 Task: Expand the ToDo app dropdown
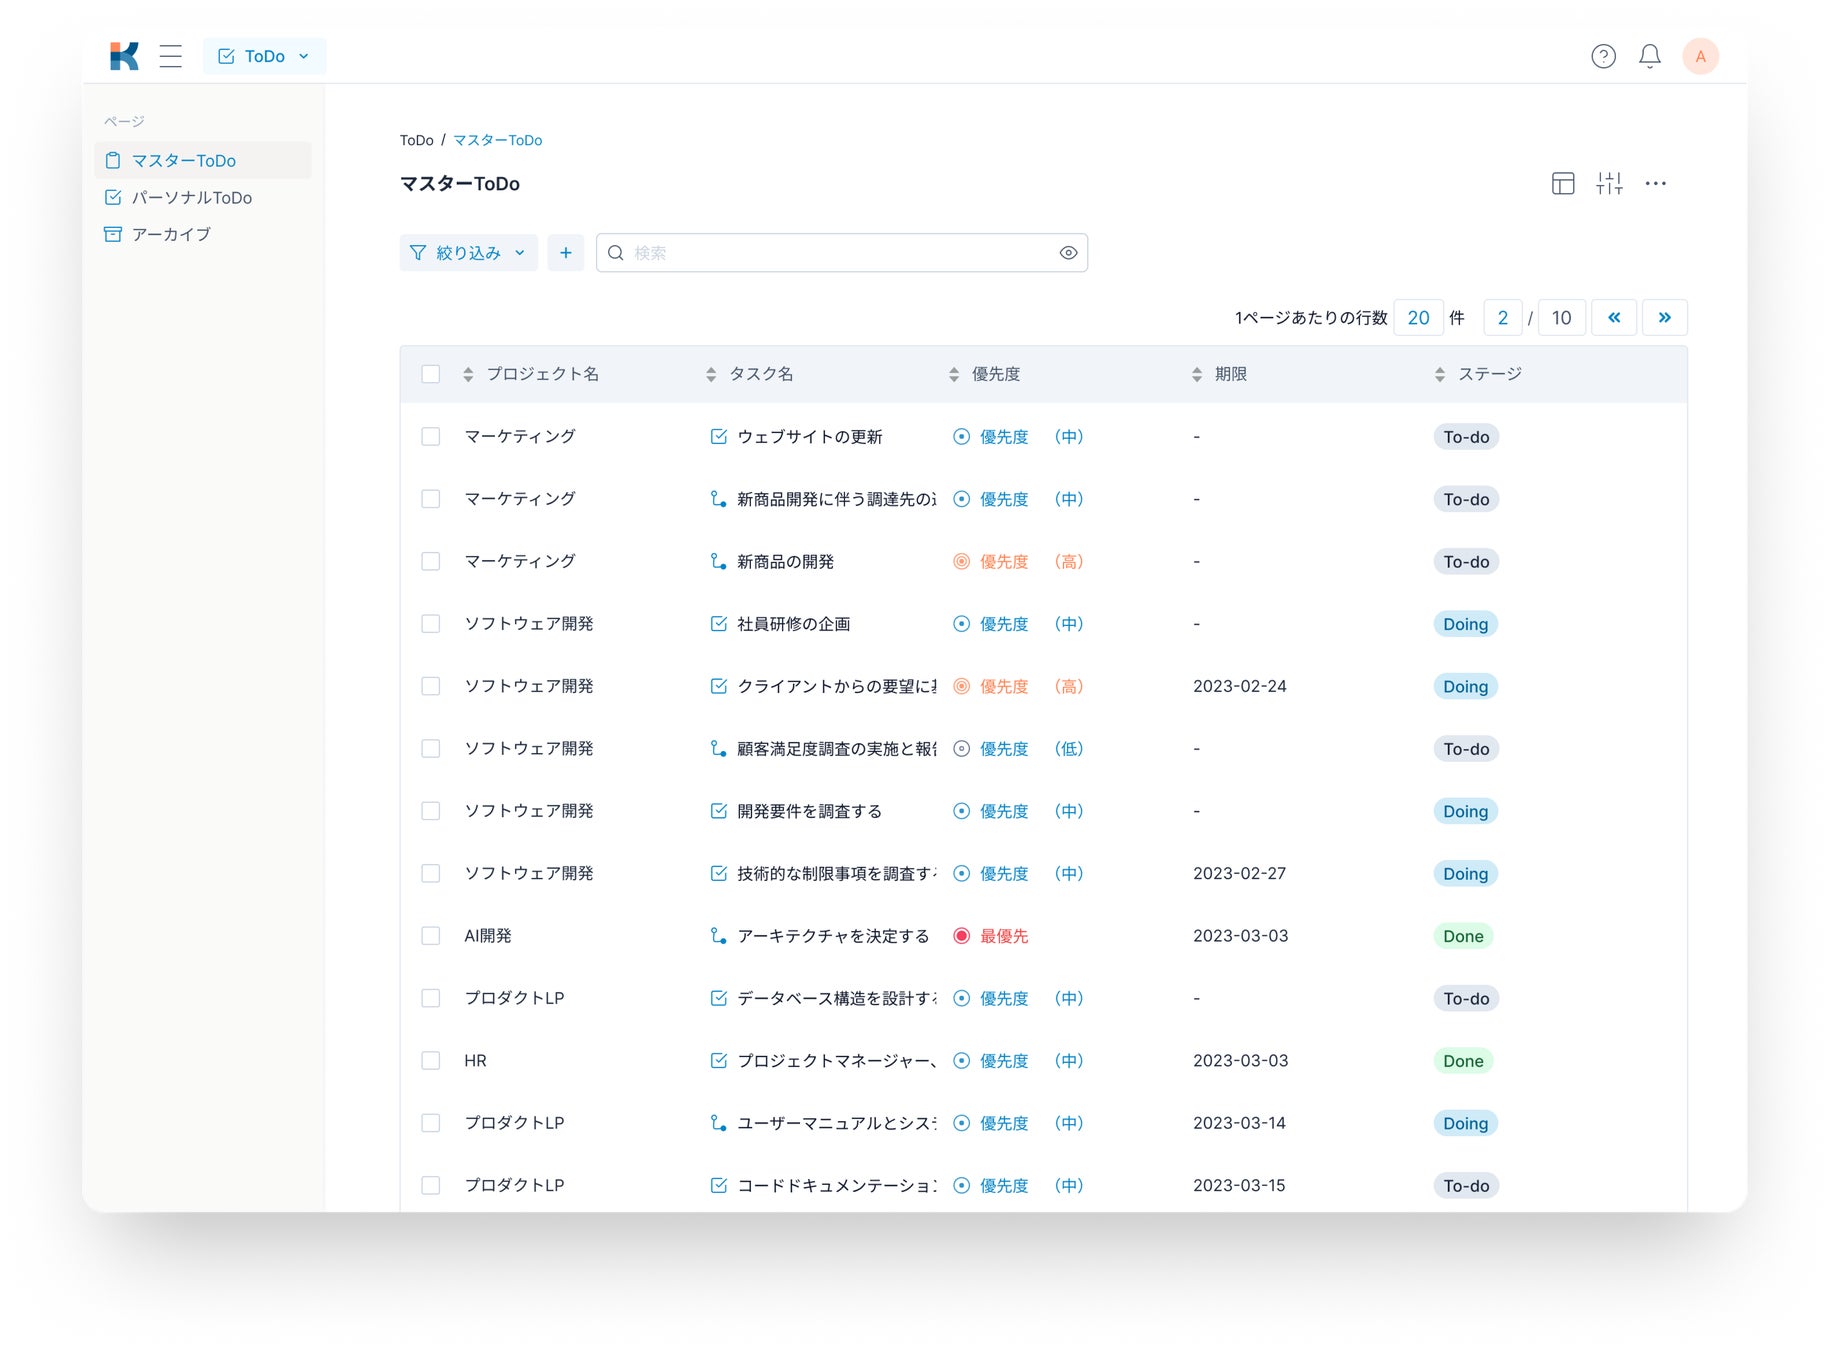click(265, 56)
